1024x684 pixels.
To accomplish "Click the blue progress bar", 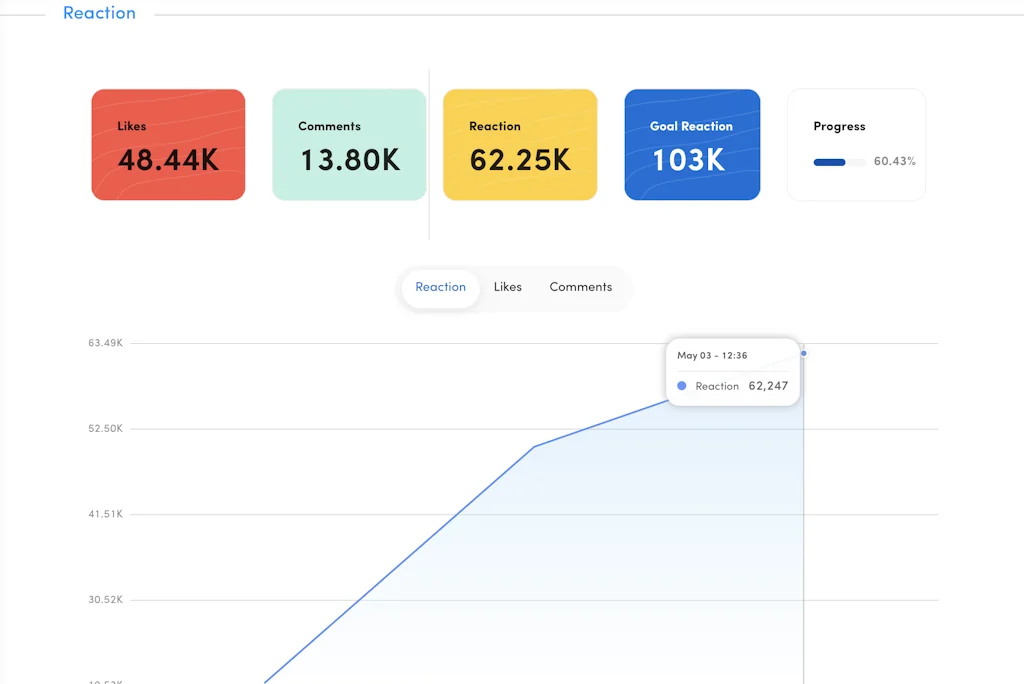I will (830, 162).
